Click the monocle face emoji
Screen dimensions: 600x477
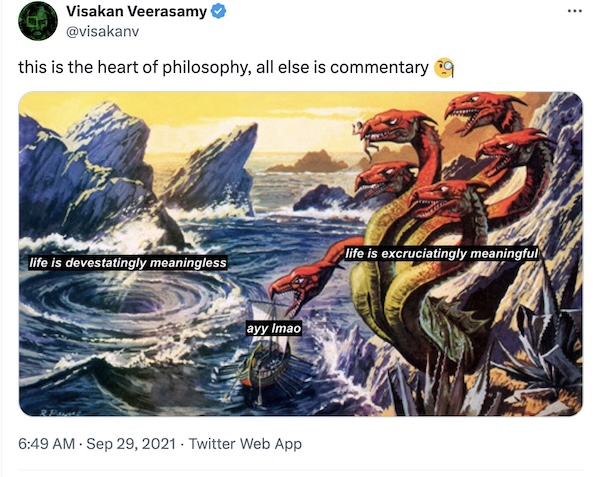coord(445,68)
